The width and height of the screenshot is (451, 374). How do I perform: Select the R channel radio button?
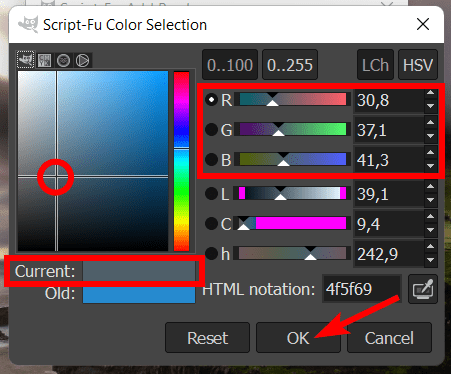211,100
